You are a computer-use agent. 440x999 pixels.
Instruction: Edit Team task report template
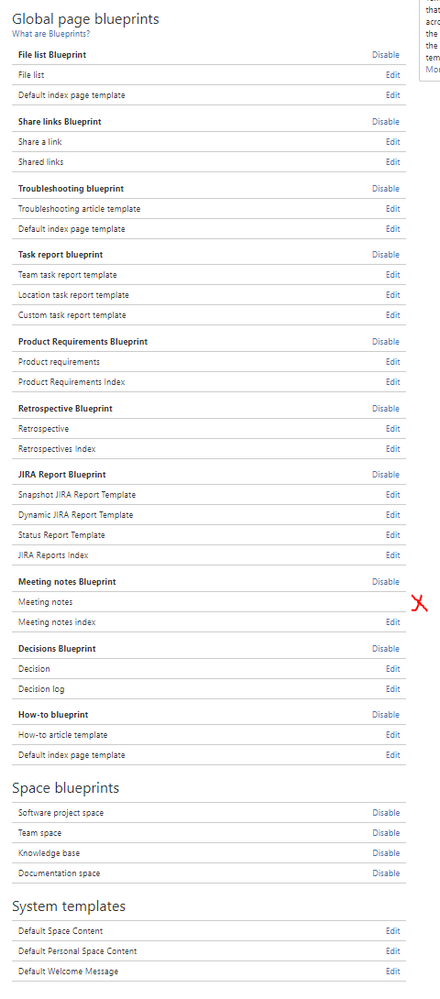click(393, 275)
